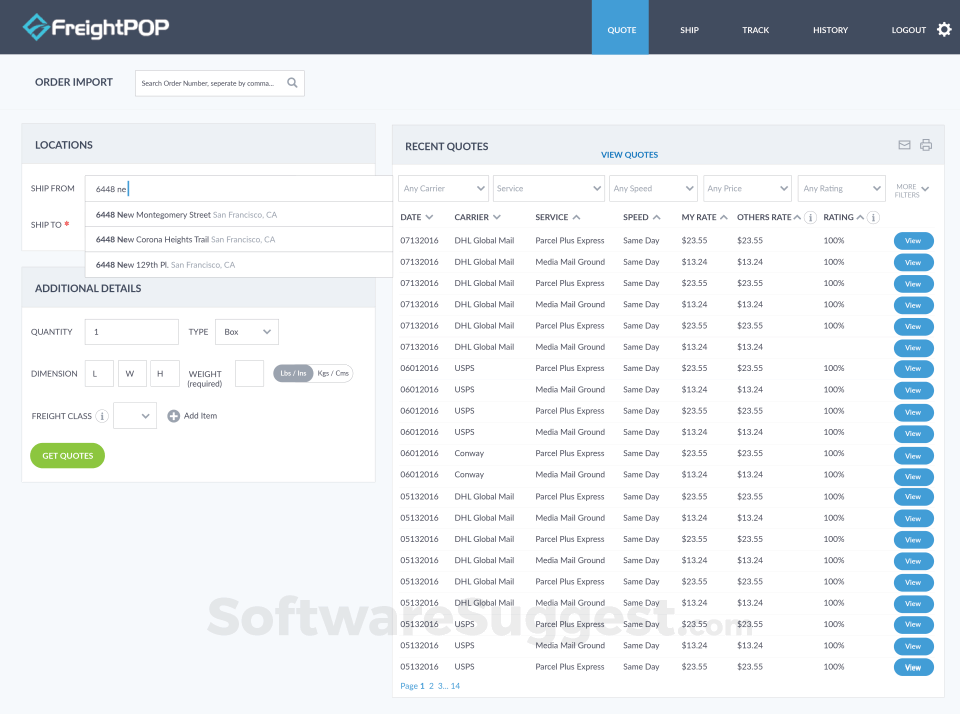The width and height of the screenshot is (960, 715).
Task: Open the package Type dropdown
Action: pos(246,331)
